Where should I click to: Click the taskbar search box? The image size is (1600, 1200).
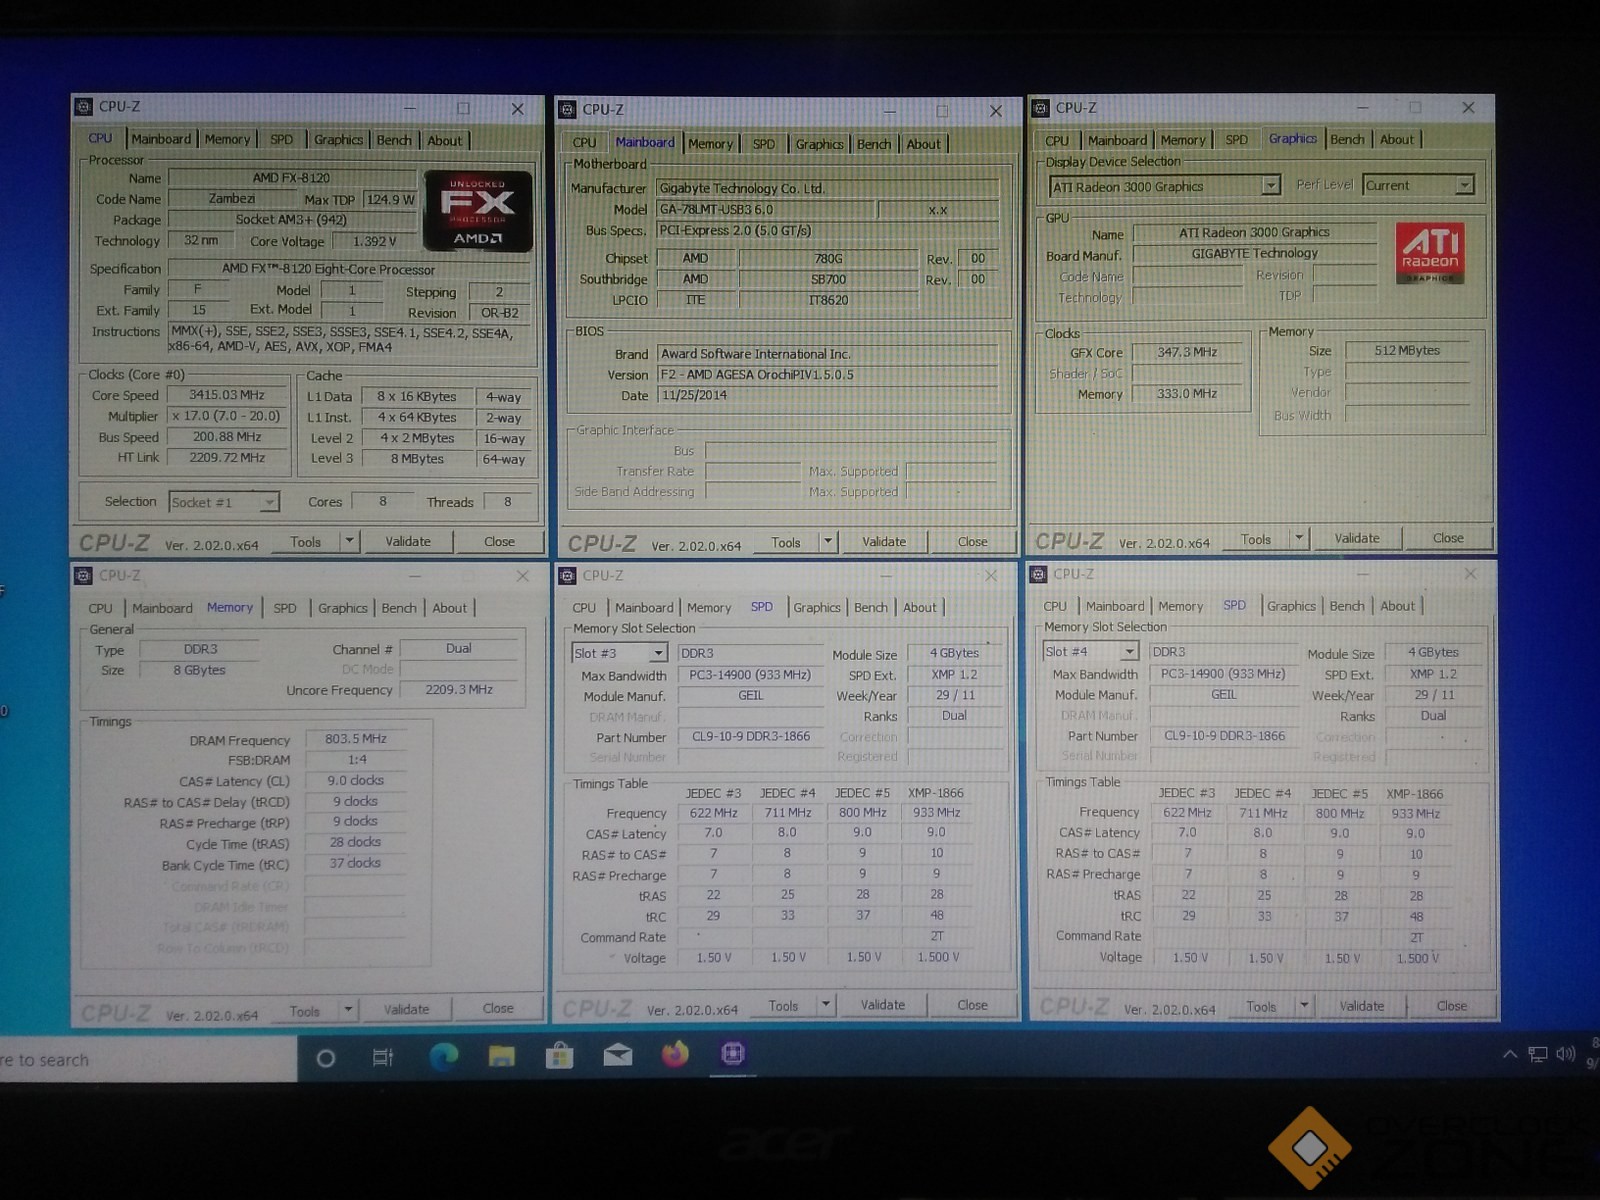pos(148,1060)
